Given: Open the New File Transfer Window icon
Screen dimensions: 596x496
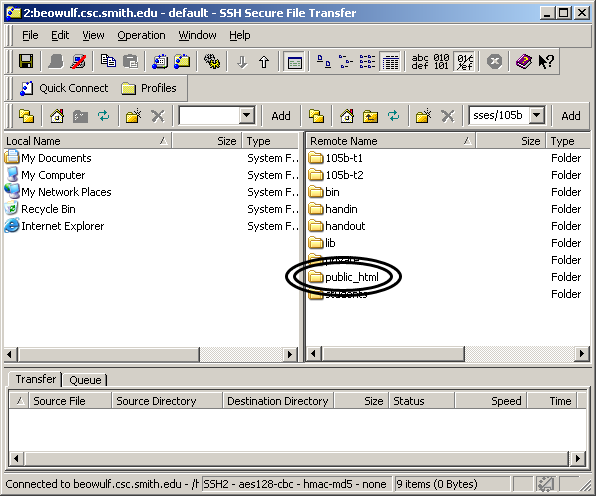Looking at the screenshot, I should point(182,61).
